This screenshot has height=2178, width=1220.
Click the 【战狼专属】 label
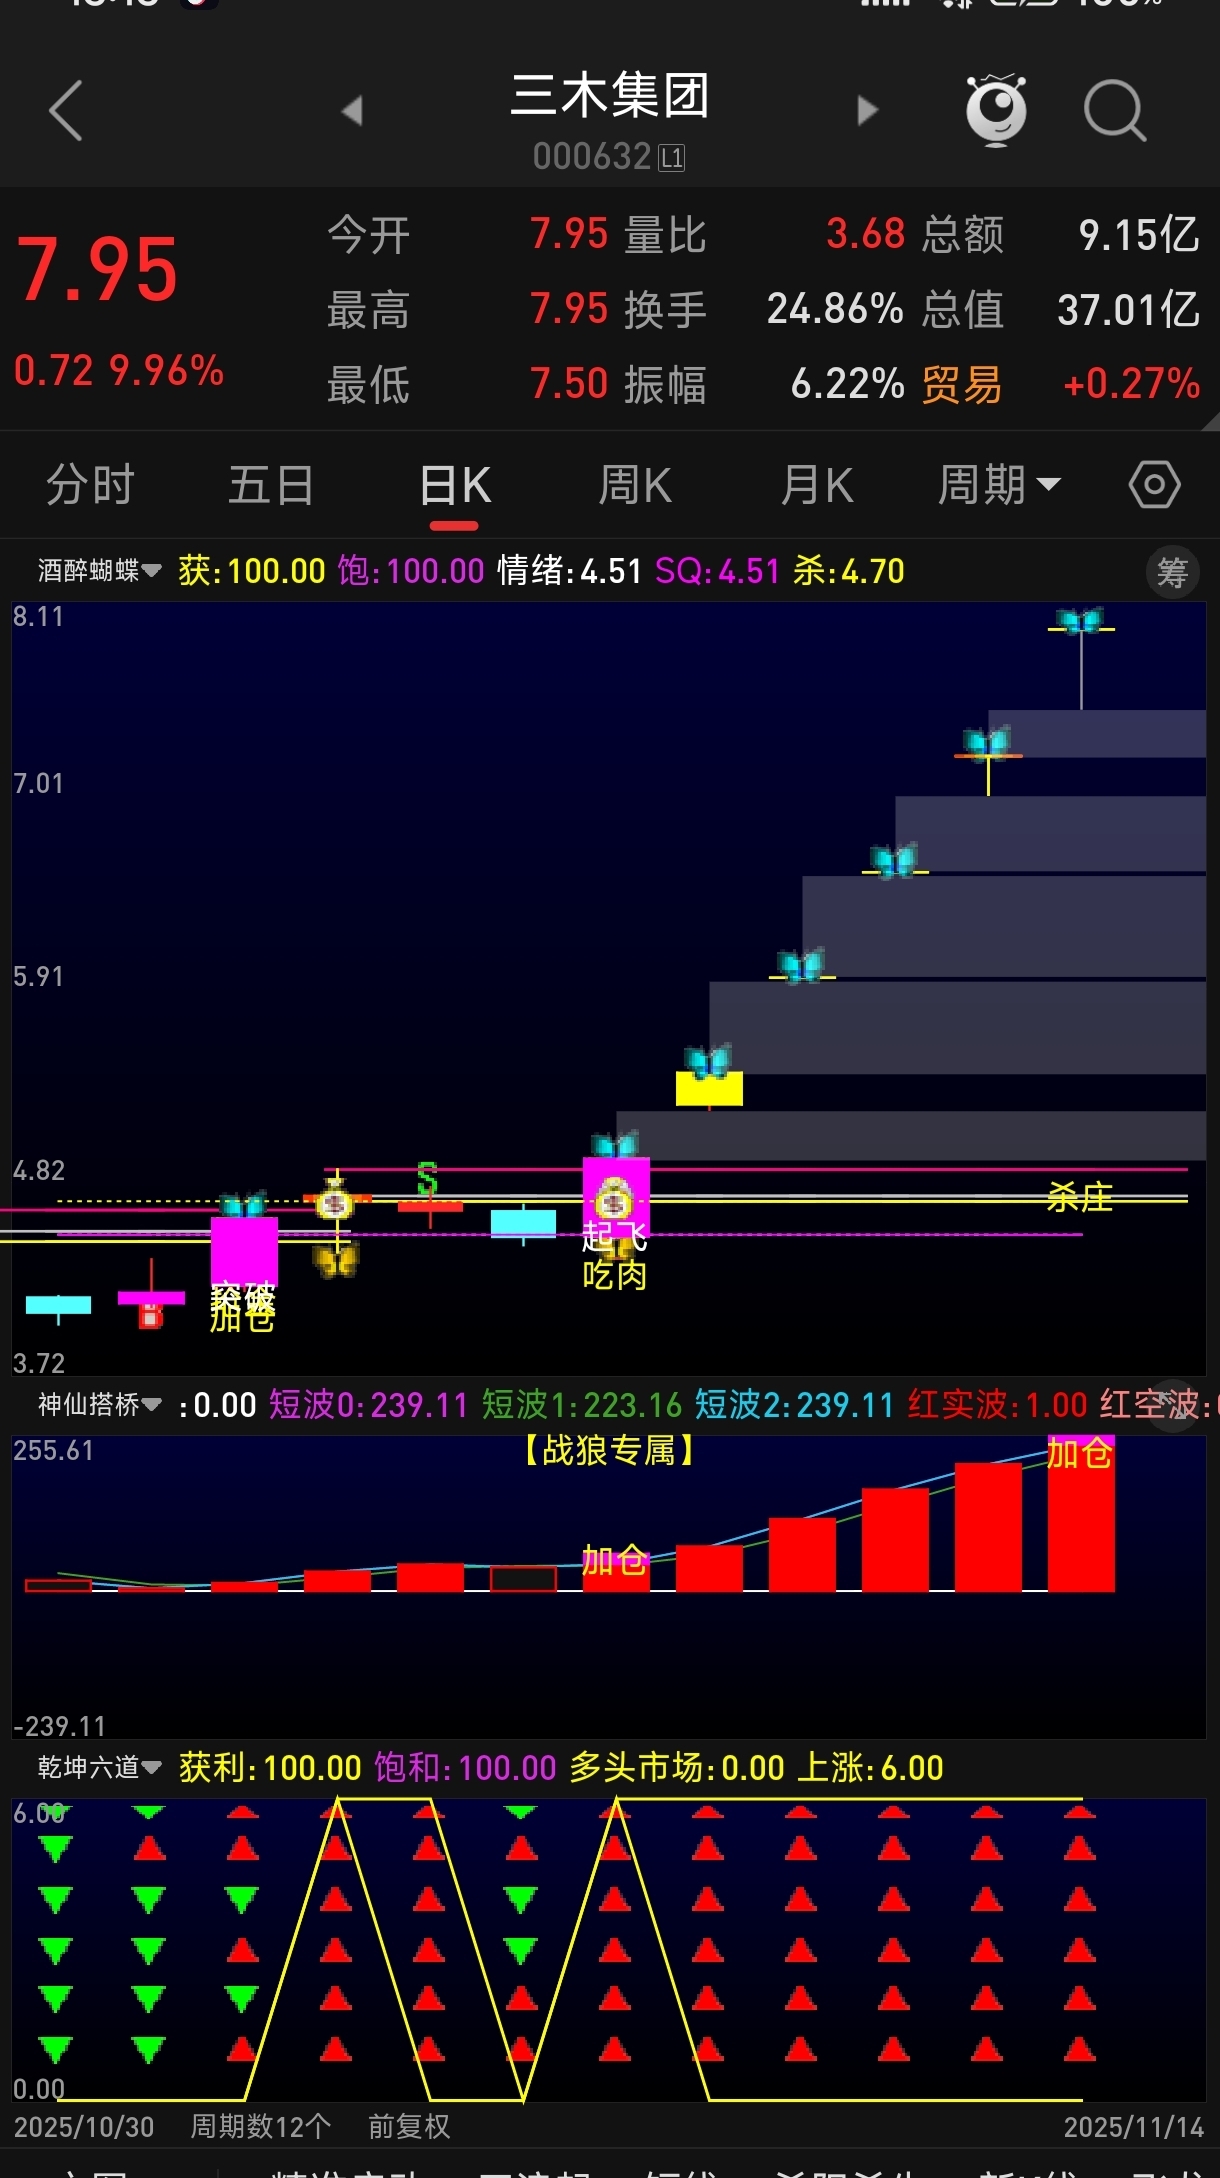(609, 1450)
